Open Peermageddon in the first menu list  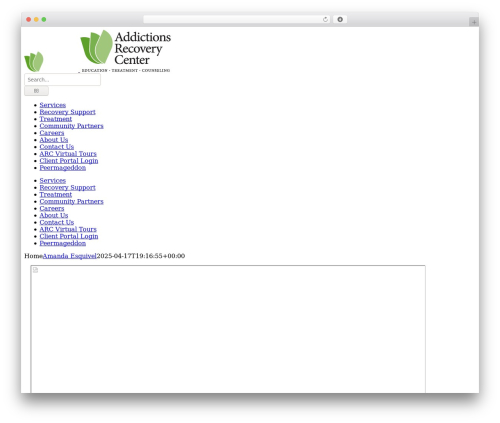63,168
